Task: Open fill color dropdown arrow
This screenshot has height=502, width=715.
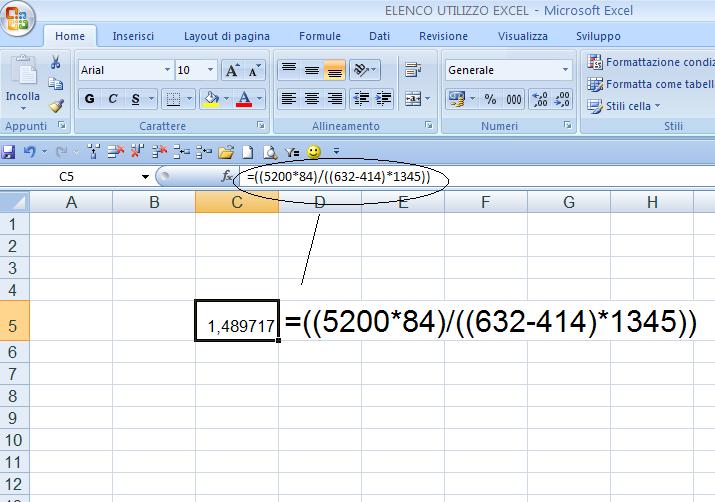Action: [x=227, y=99]
